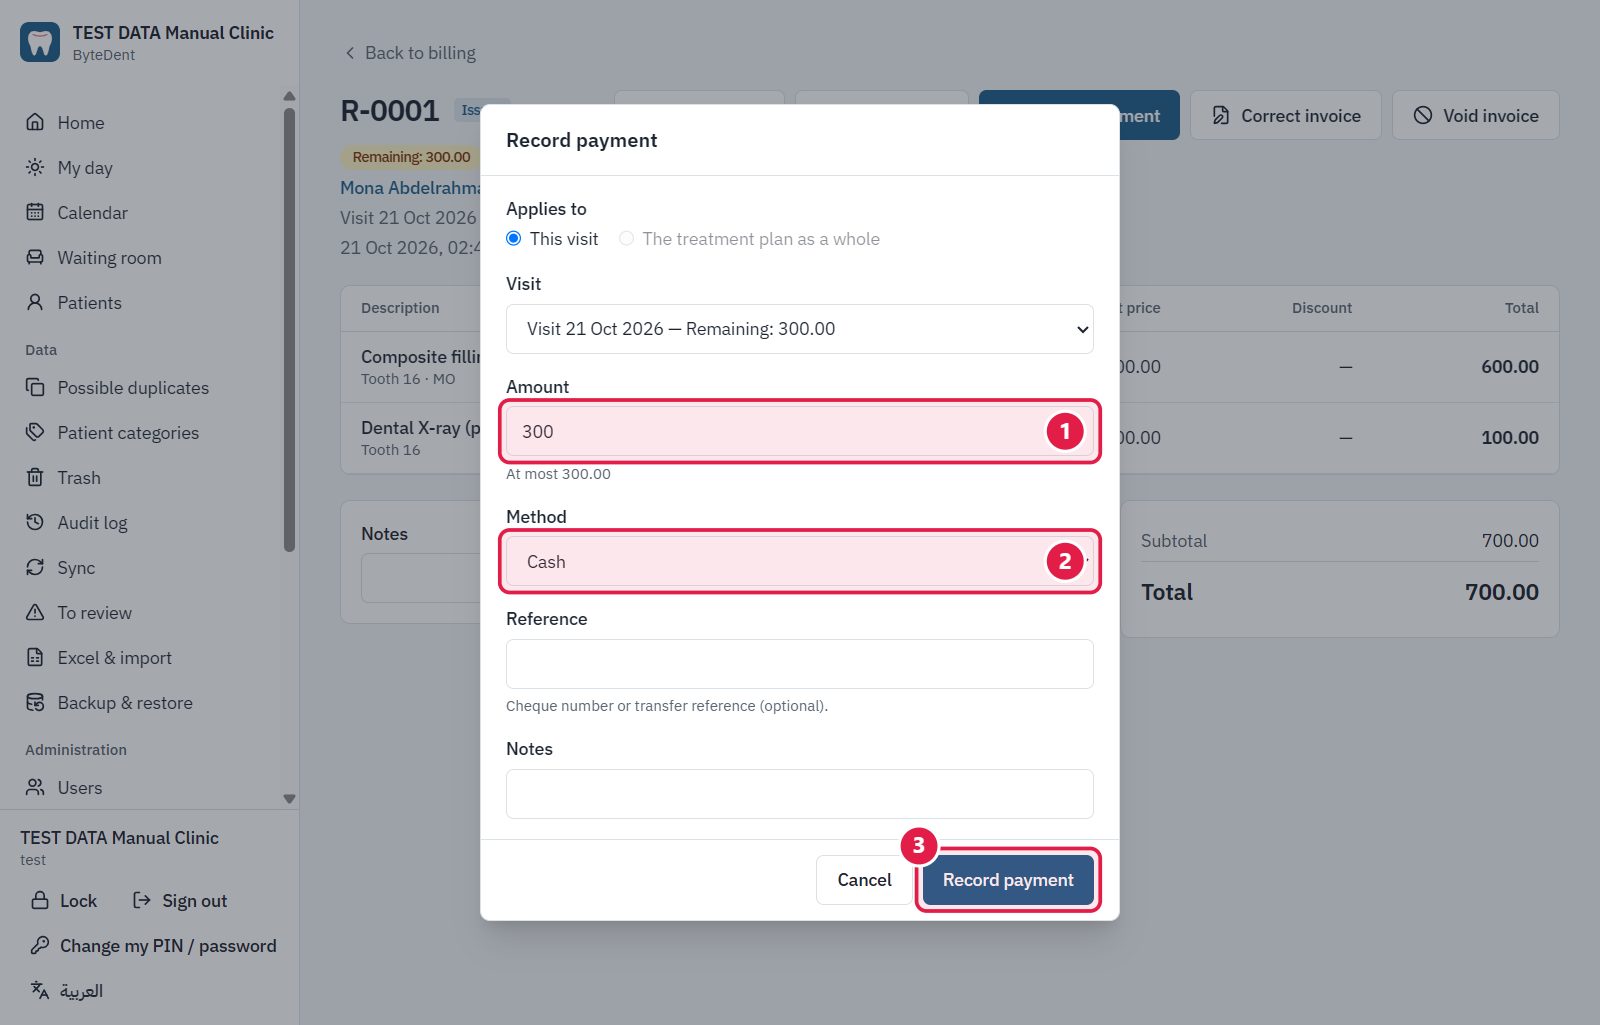Switch language via Arabic translate icon

tap(40, 990)
